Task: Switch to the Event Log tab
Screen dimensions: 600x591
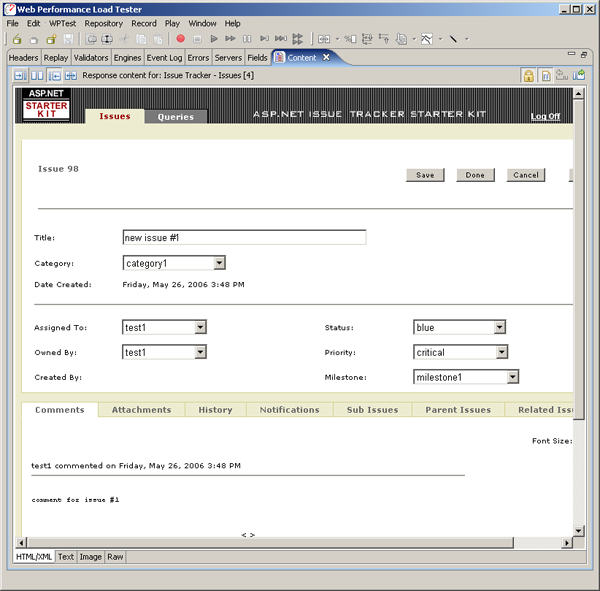Action: (x=164, y=58)
